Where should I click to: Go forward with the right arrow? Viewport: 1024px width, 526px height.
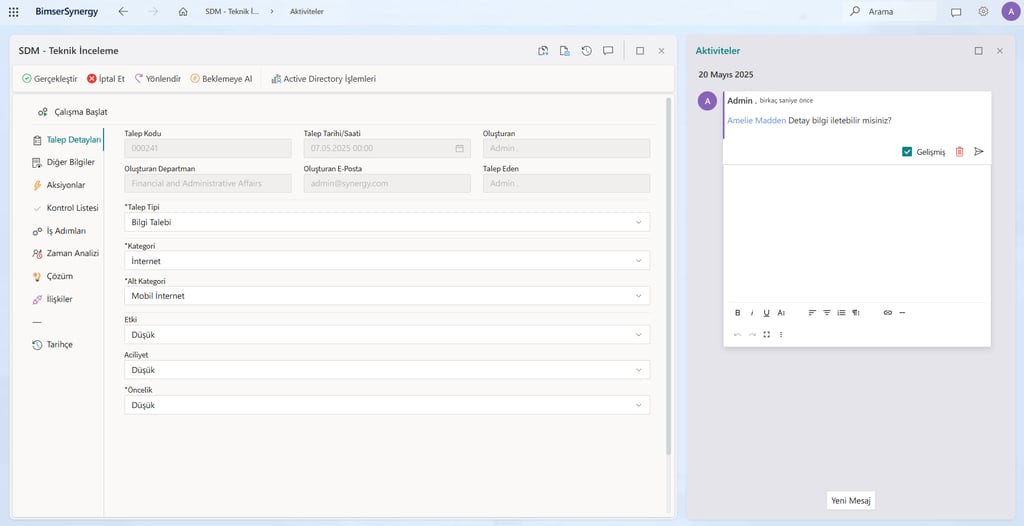[x=153, y=12]
